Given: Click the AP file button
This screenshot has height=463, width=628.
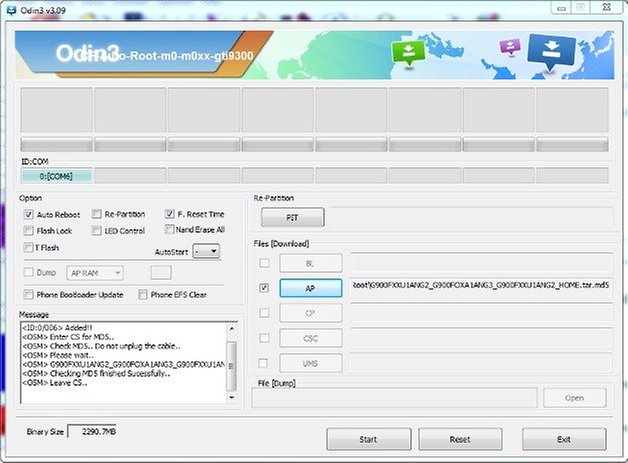Looking at the screenshot, I should click(311, 288).
